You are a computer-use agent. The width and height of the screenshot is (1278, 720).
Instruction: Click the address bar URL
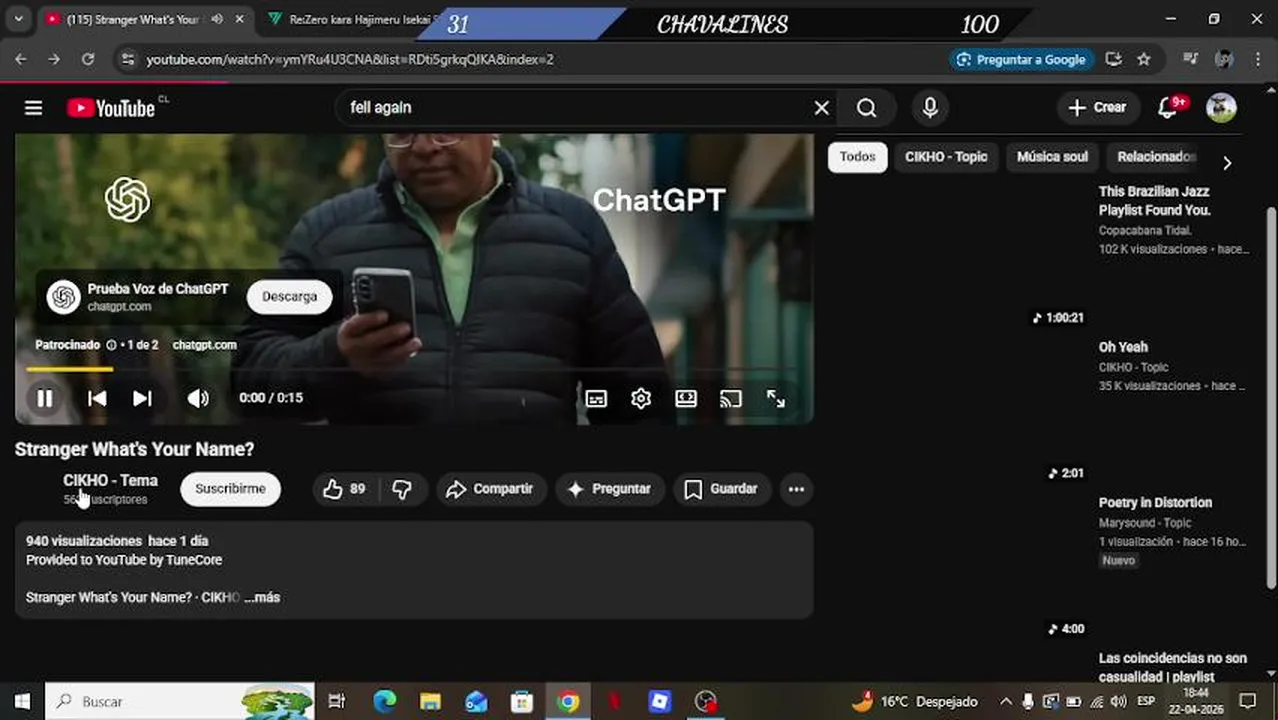[x=350, y=60]
